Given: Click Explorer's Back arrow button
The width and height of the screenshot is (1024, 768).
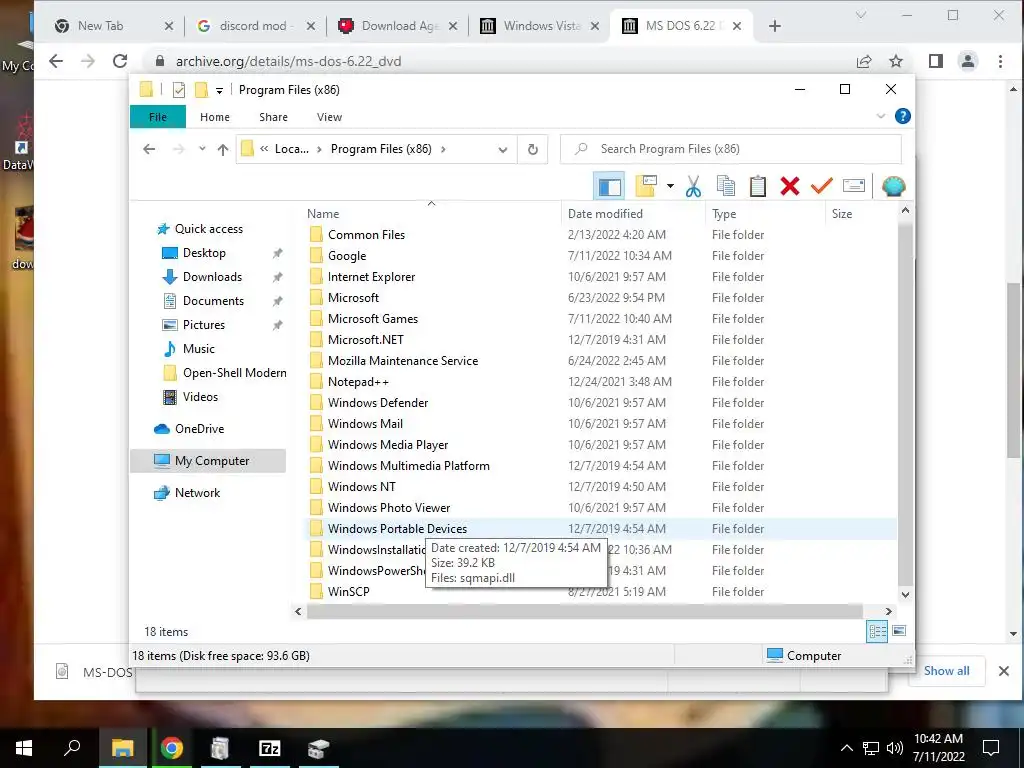Looking at the screenshot, I should tap(149, 149).
